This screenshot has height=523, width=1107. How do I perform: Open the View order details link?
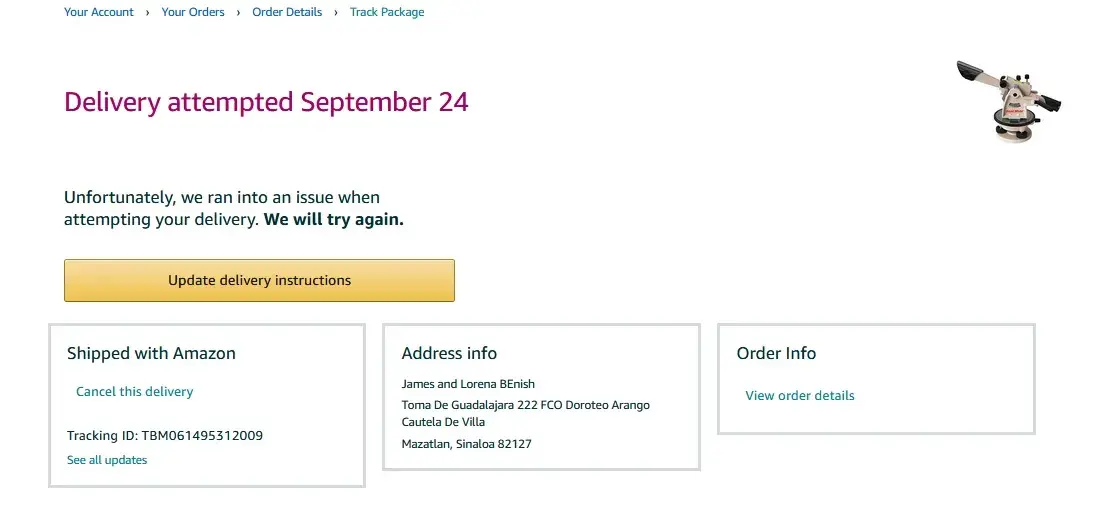[800, 396]
